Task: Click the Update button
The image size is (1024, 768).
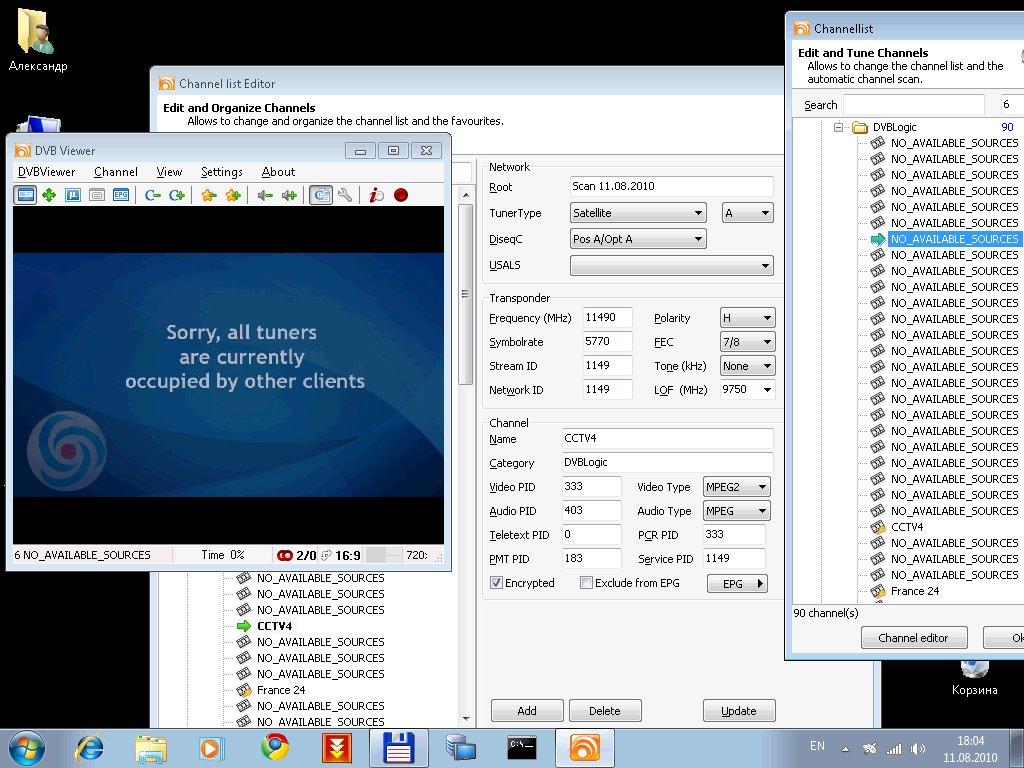Action: 738,711
